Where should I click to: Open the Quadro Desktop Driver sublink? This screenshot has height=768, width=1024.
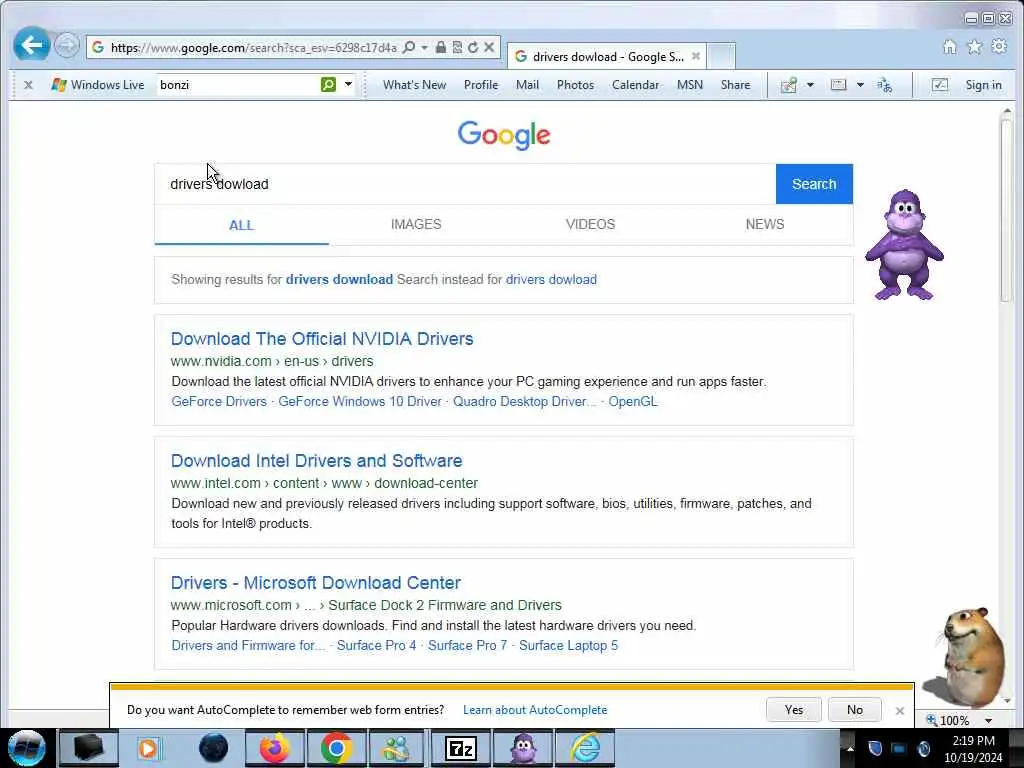click(x=524, y=402)
